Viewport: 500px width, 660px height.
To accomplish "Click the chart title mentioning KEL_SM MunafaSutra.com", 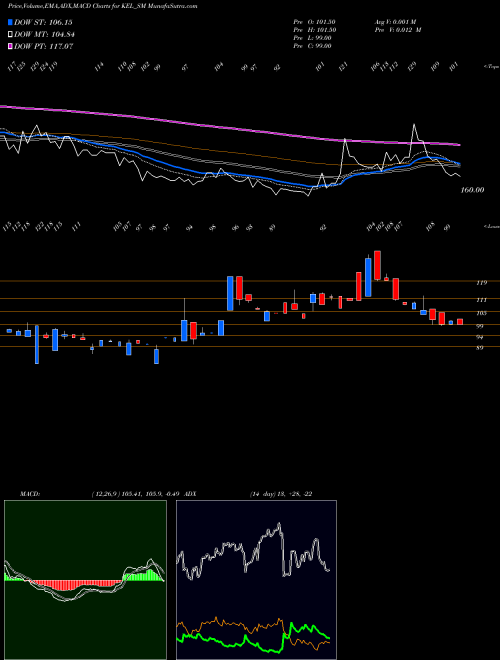I will pyautogui.click(x=103, y=6).
